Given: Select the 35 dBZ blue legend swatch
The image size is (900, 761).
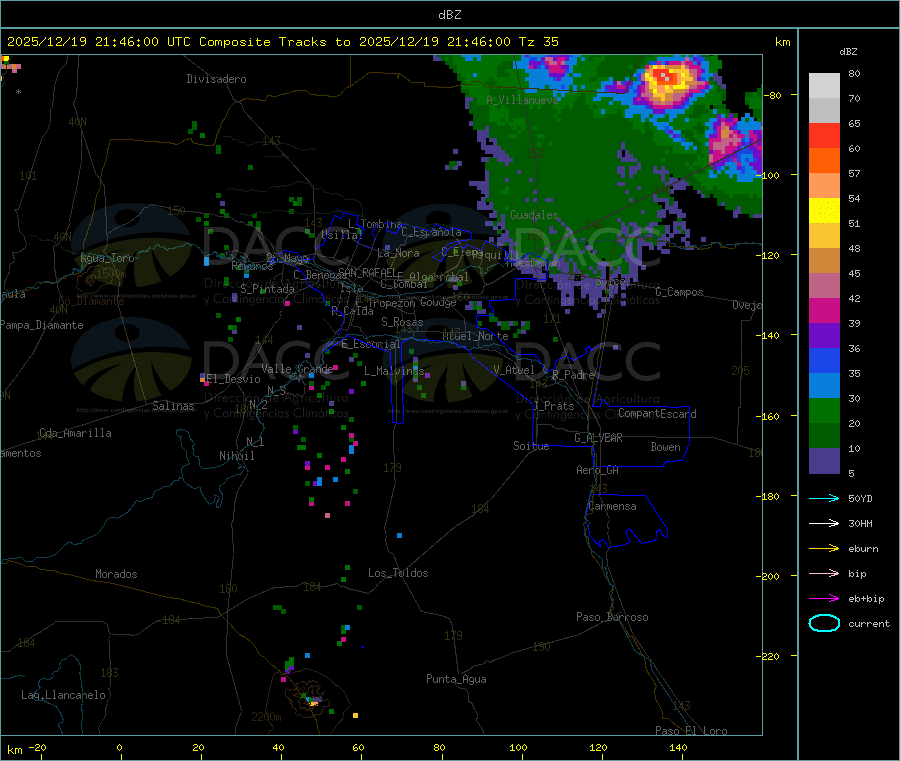Looking at the screenshot, I should tap(824, 360).
